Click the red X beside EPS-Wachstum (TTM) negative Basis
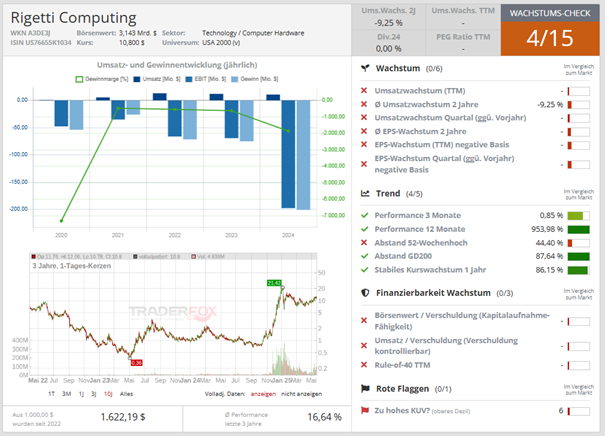This screenshot has height=436, width=605. 364,145
